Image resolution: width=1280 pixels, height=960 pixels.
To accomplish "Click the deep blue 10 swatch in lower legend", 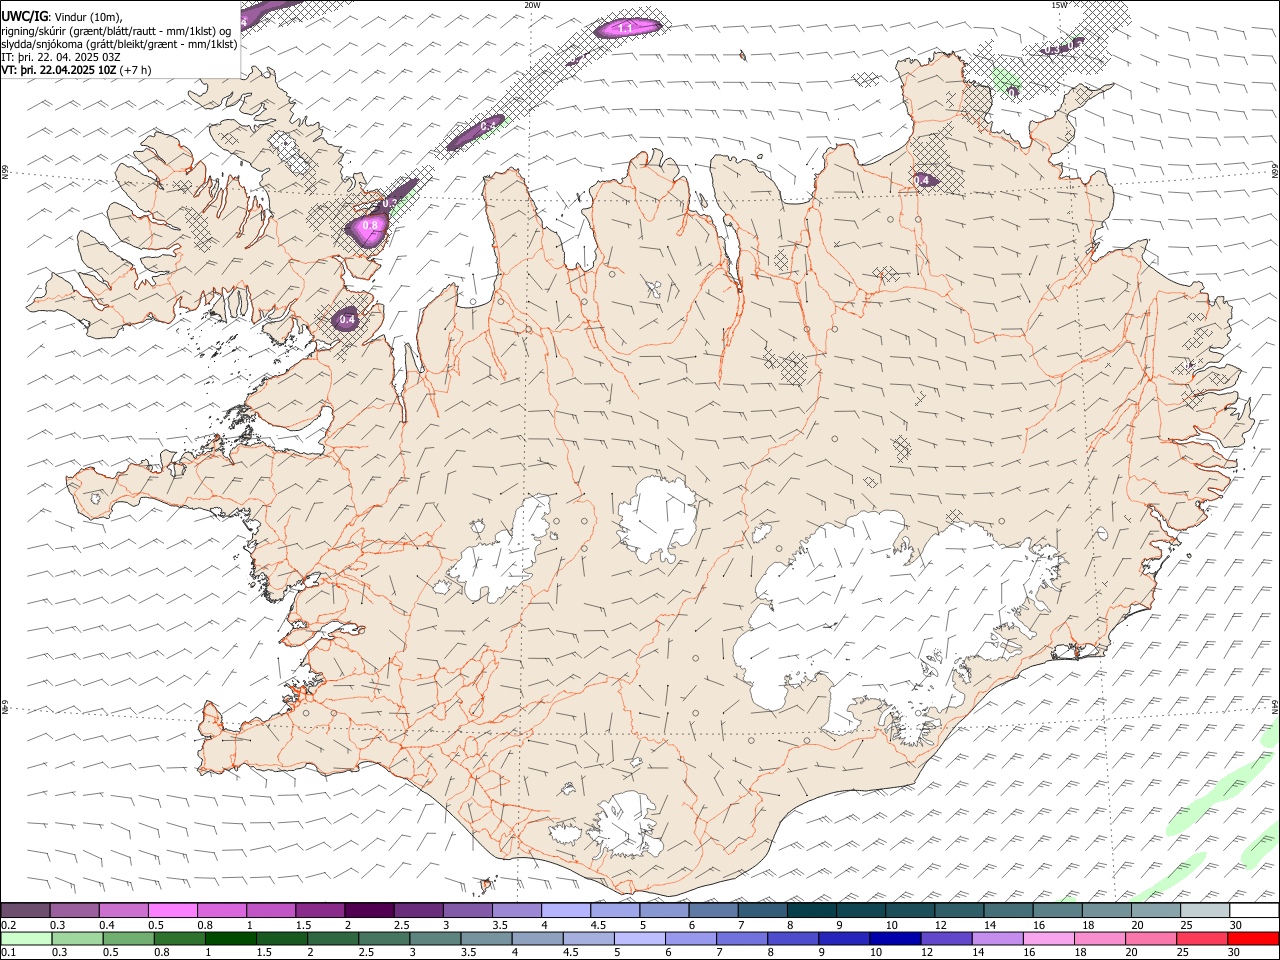I will point(894,938).
